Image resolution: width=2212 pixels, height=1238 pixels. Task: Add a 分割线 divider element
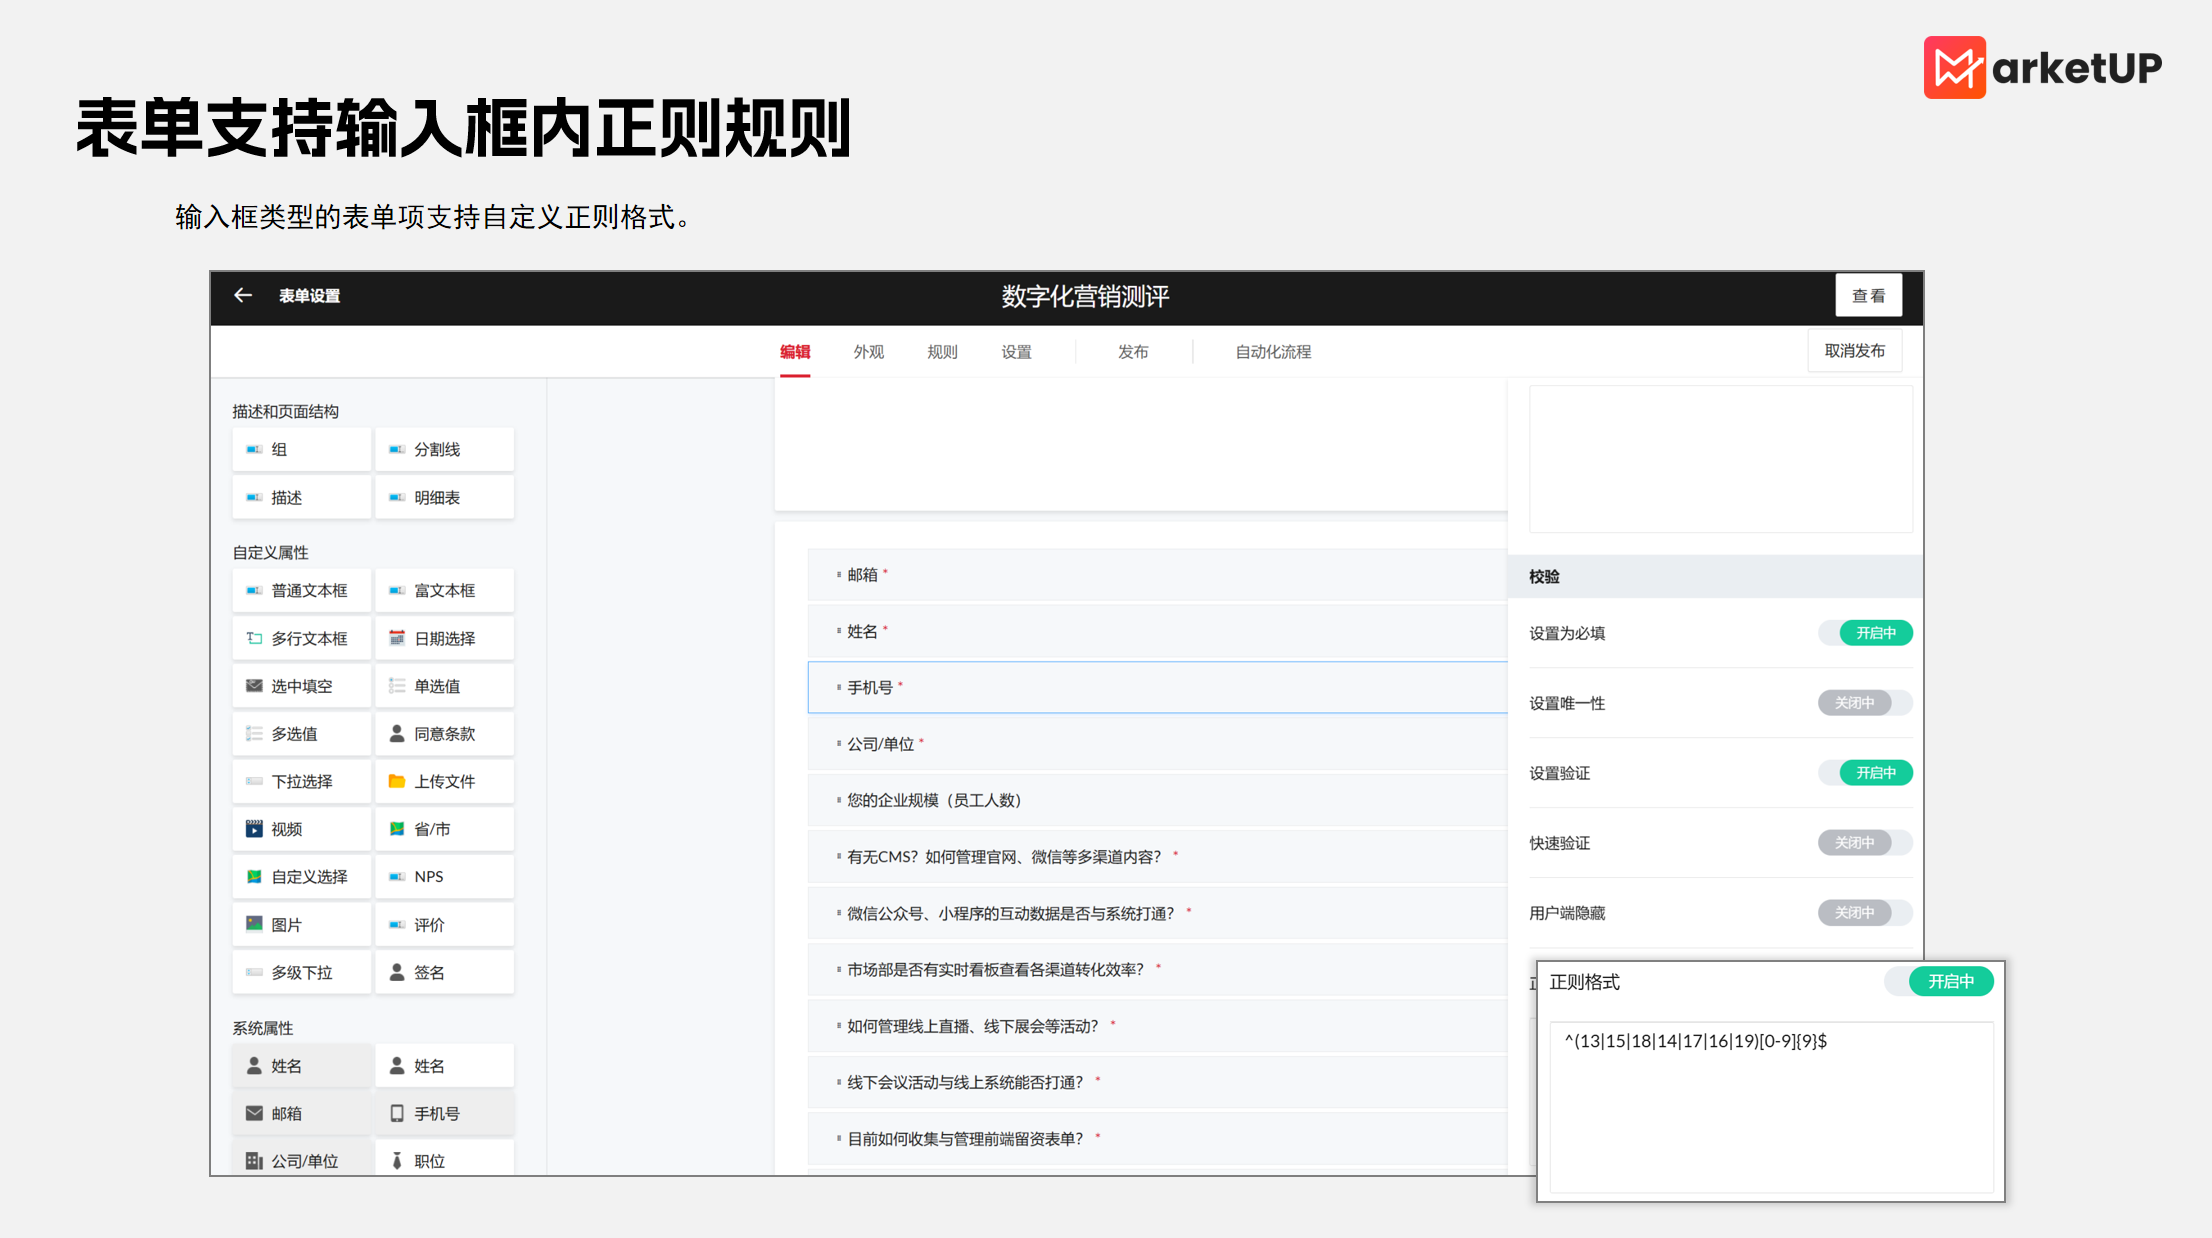444,449
